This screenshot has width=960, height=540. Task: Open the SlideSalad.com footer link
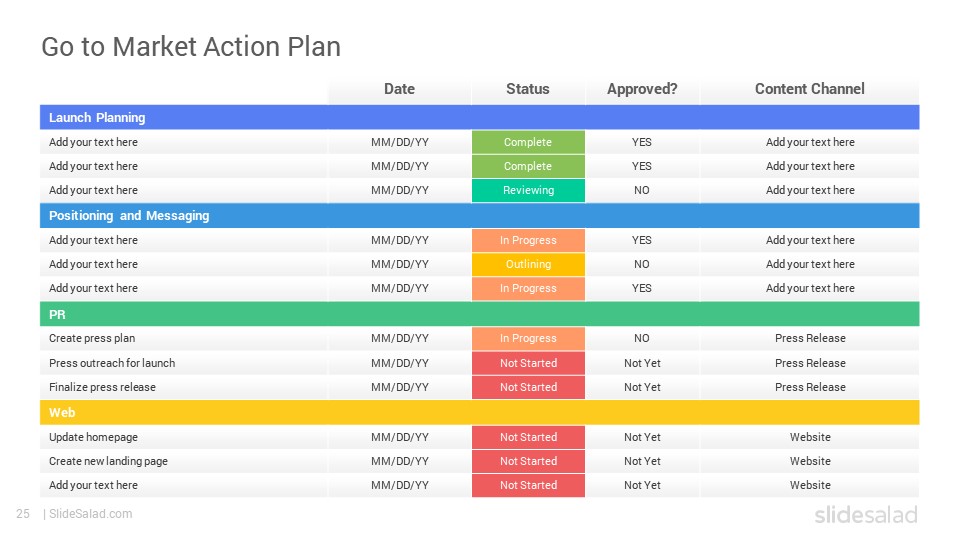pos(90,514)
